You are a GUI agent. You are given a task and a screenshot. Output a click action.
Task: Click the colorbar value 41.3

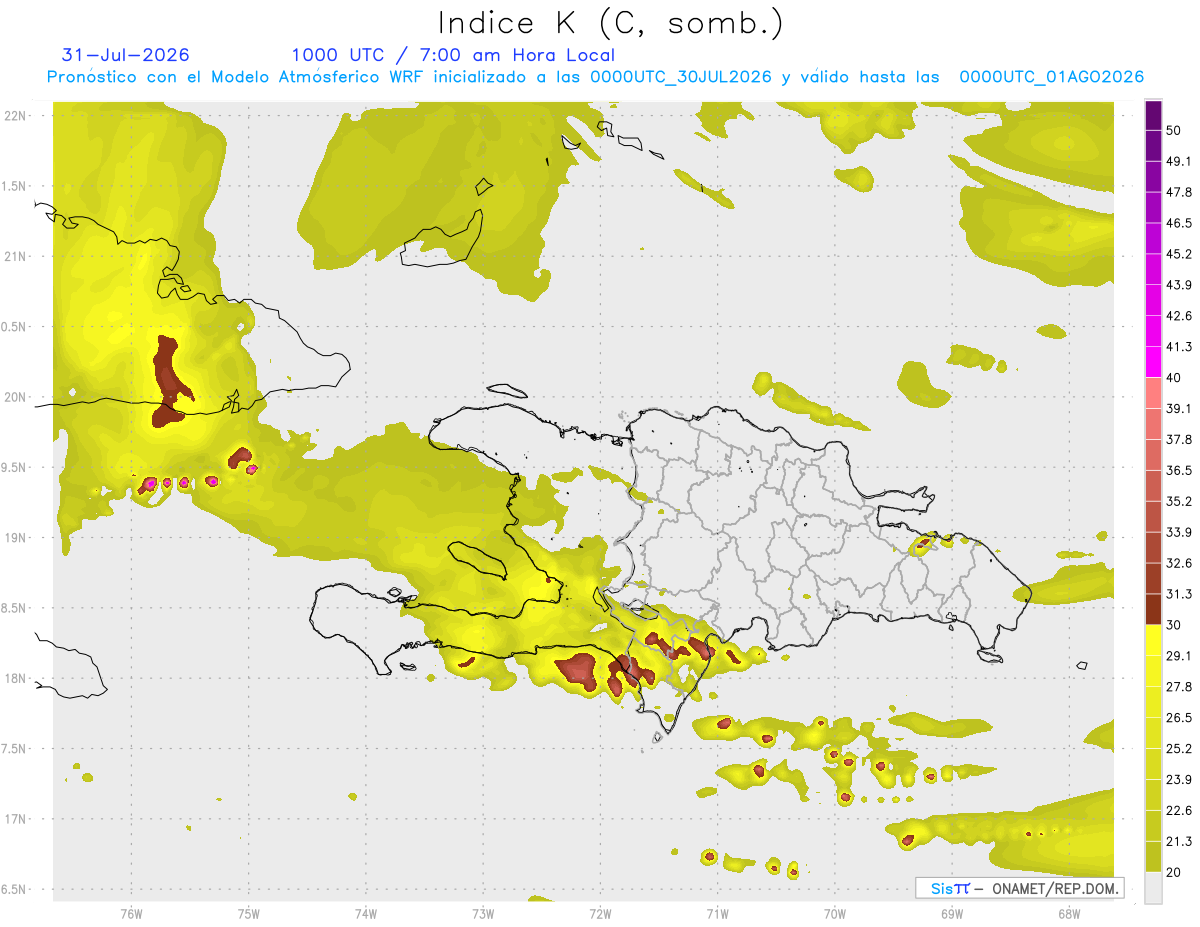pyautogui.click(x=1179, y=347)
